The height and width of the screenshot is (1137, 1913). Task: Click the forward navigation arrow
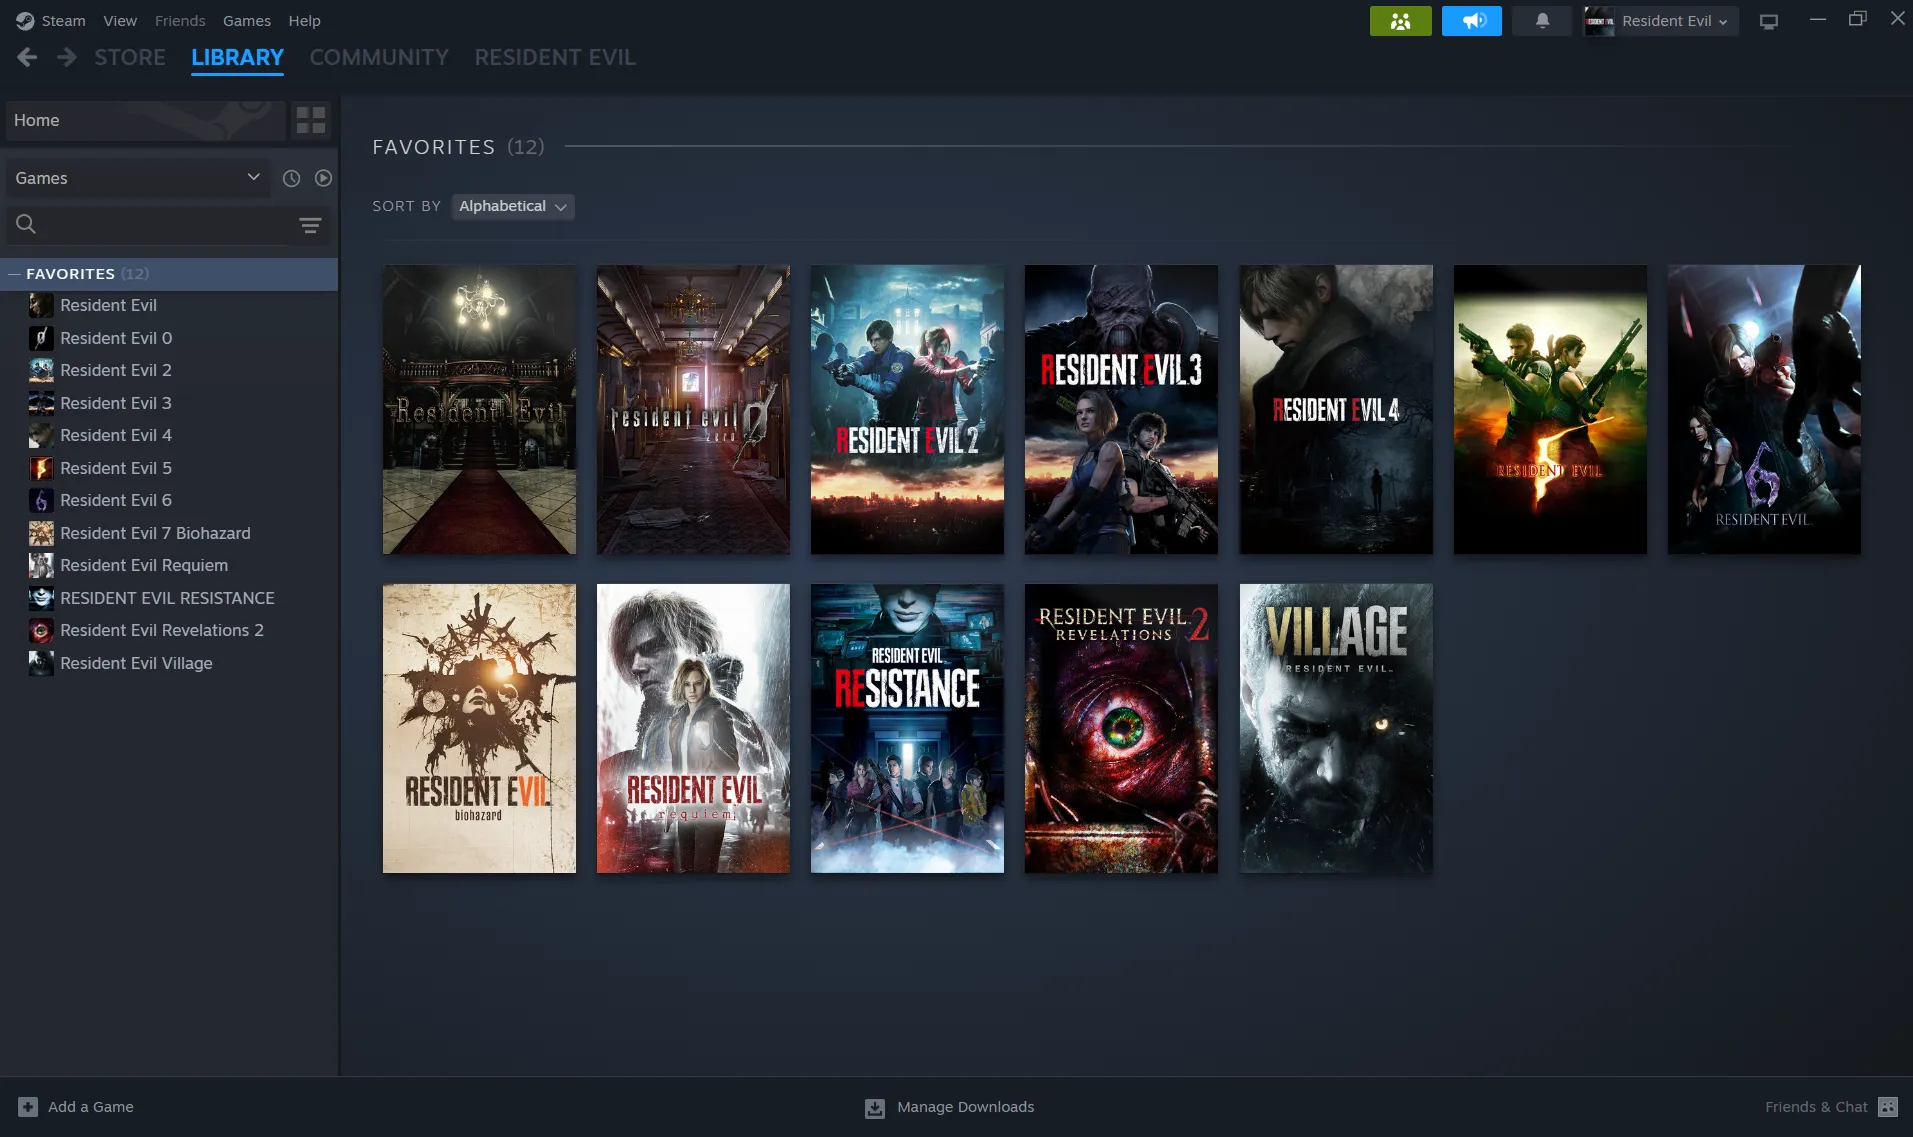tap(66, 57)
